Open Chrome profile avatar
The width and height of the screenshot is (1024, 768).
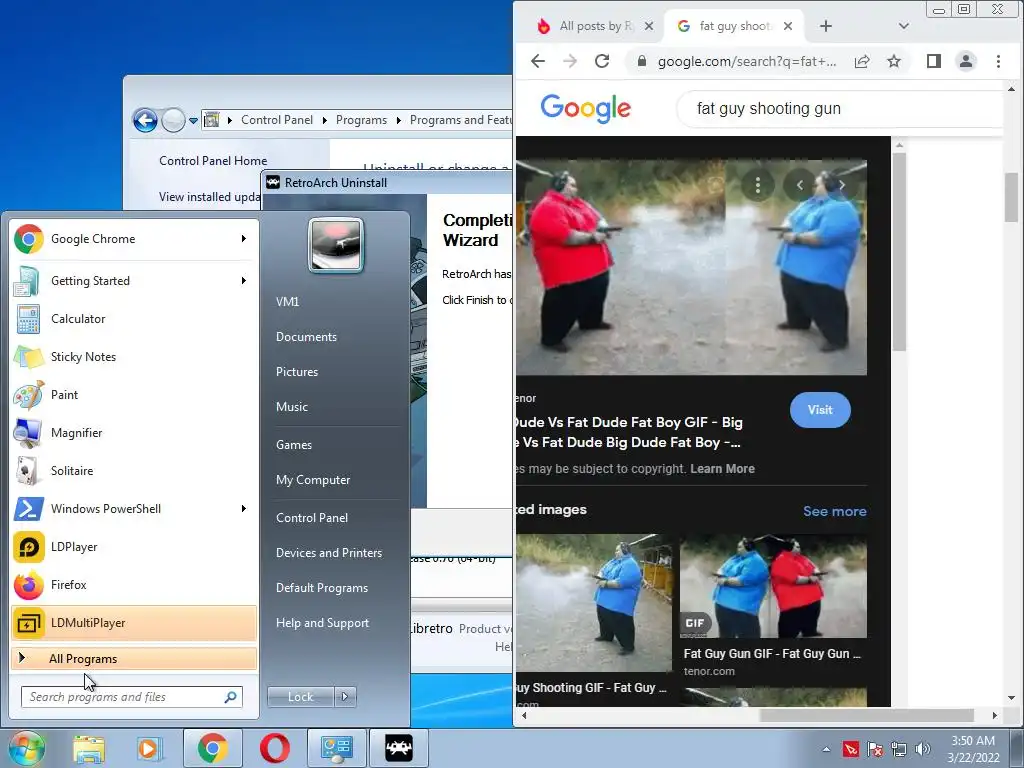tap(966, 61)
